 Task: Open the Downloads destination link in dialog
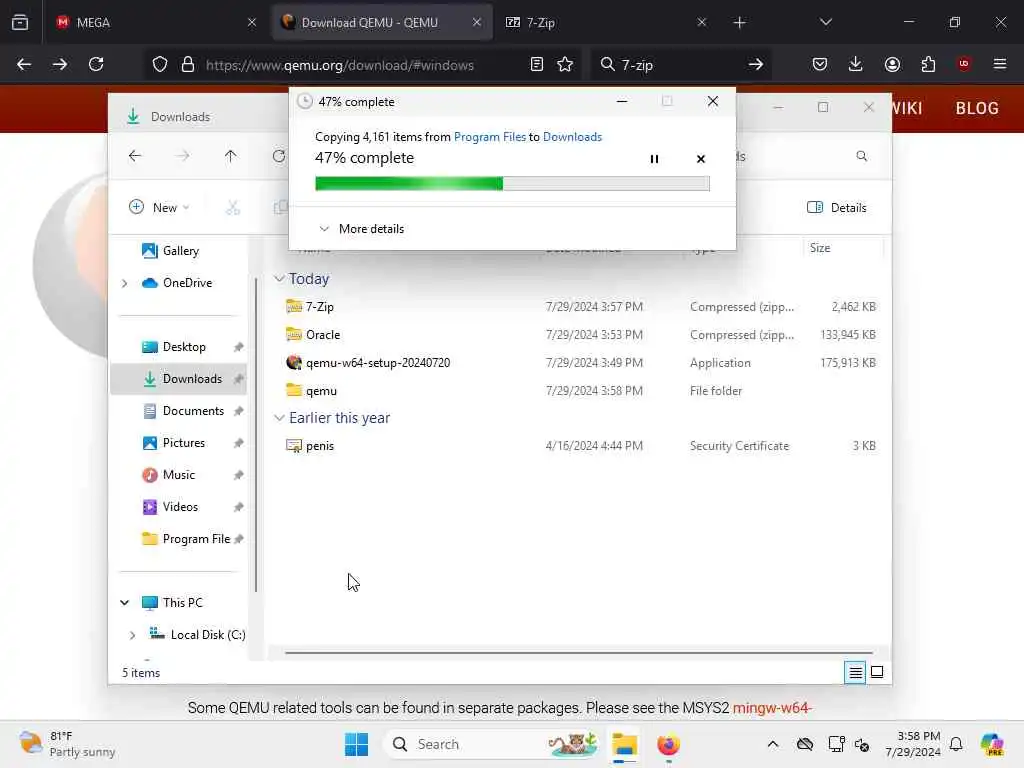pos(572,136)
